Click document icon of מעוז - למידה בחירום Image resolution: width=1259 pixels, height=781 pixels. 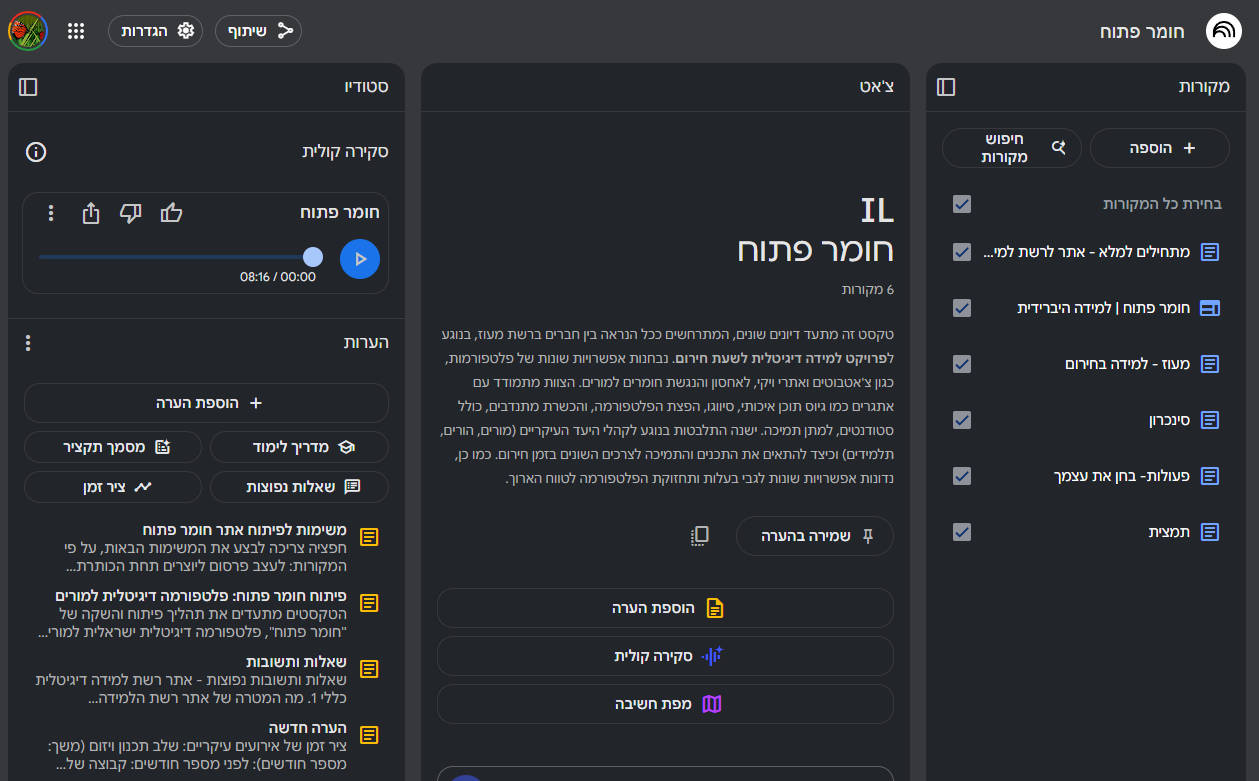1210,364
